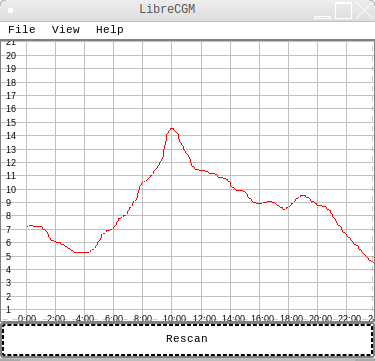Click the 4:00 time axis label

pos(85,319)
